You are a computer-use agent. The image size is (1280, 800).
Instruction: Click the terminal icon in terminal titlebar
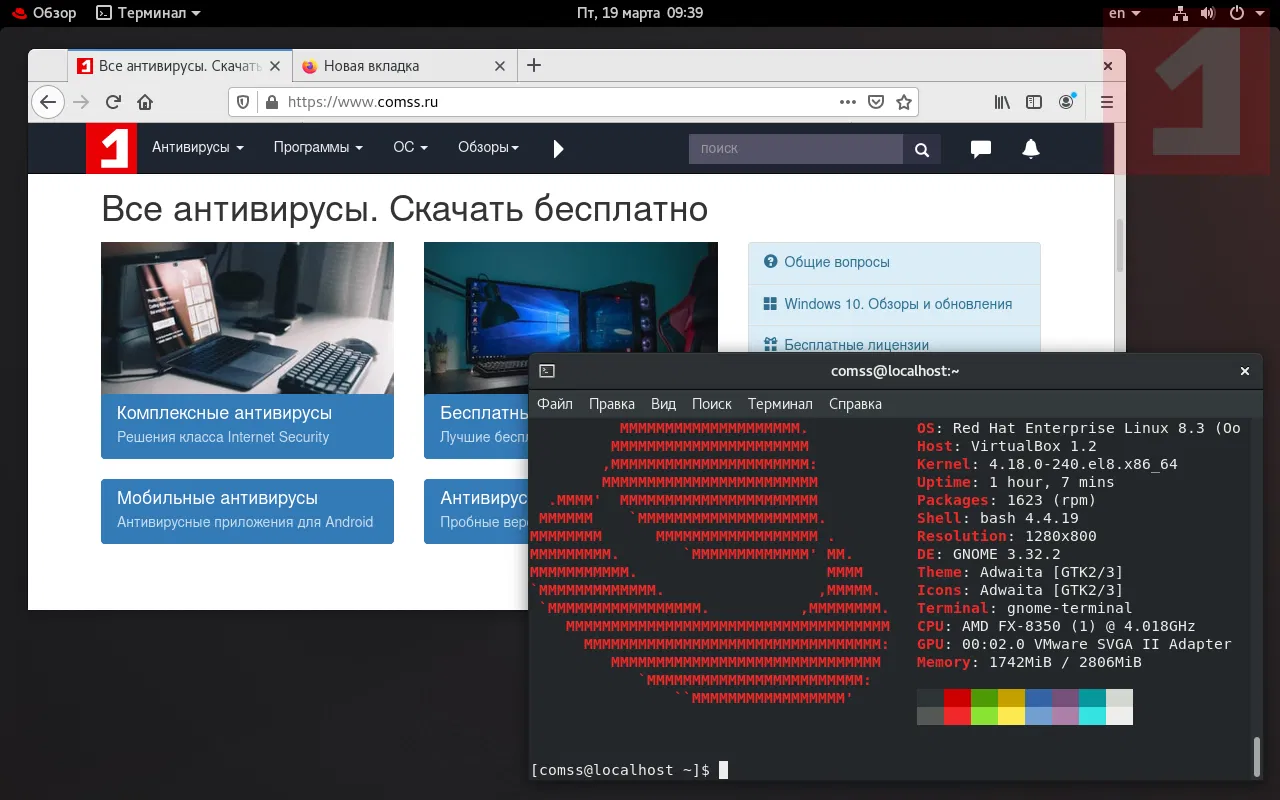(x=547, y=371)
